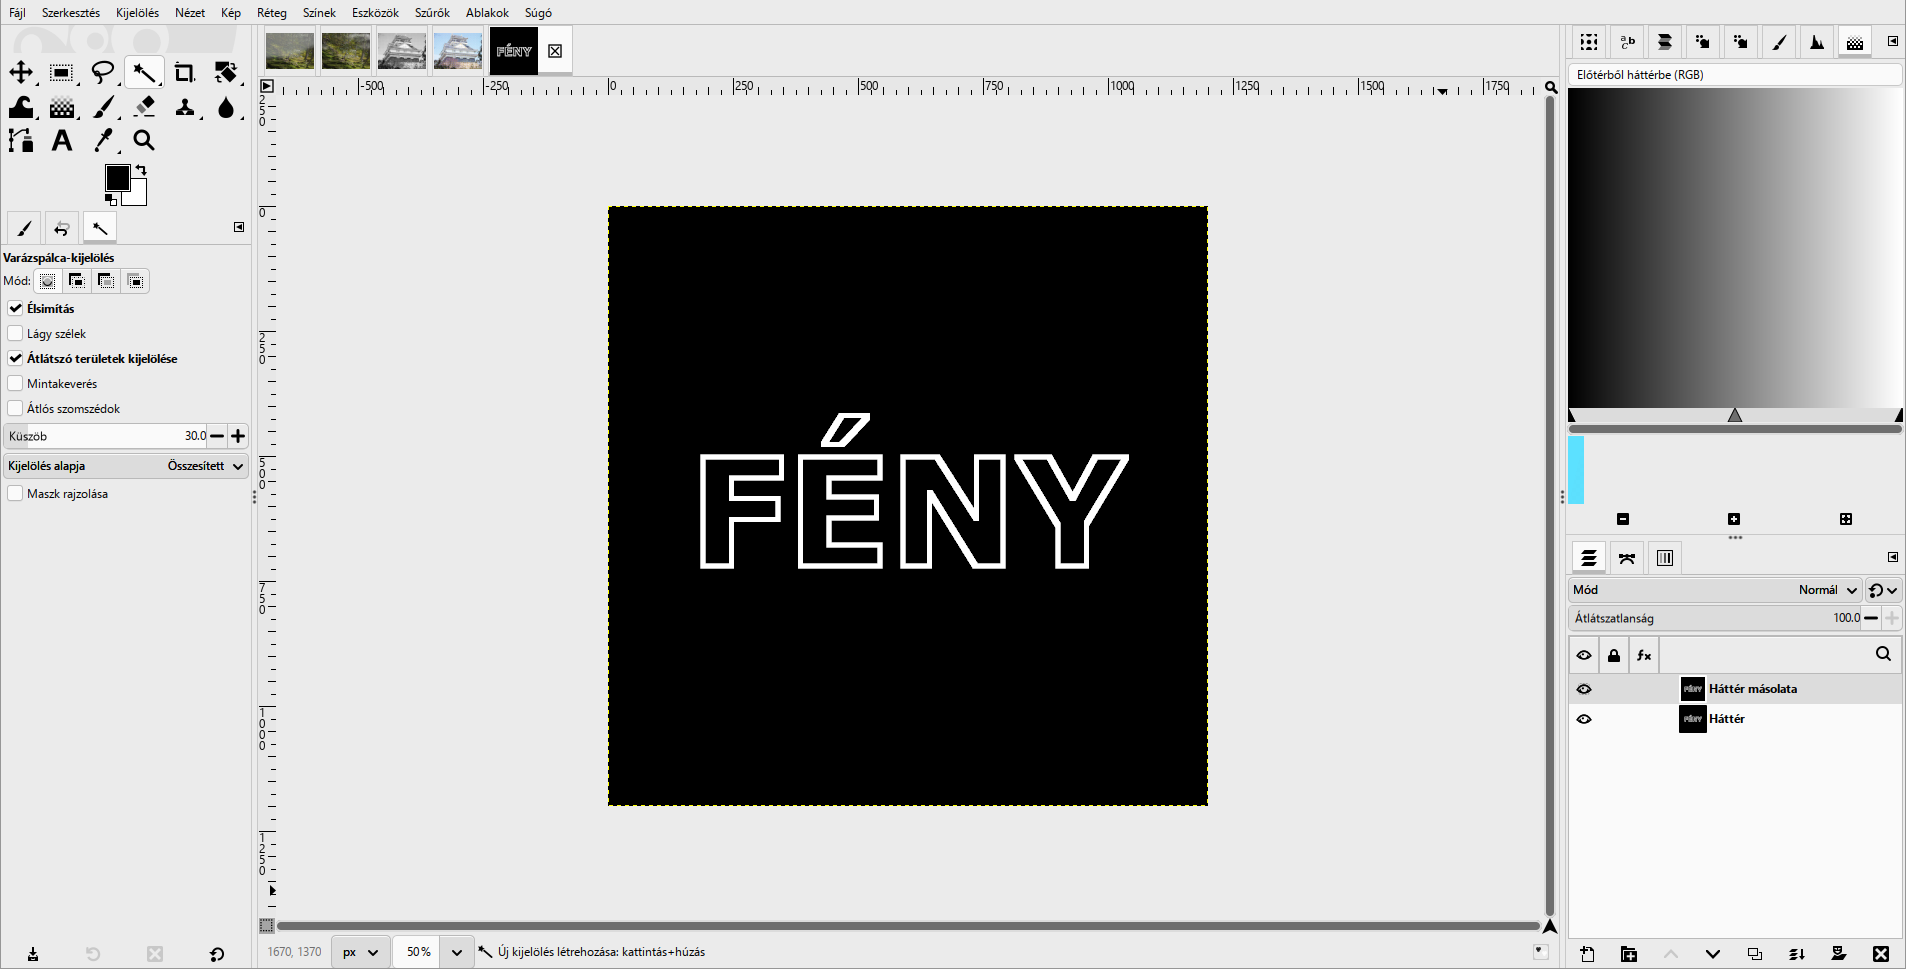Viewport: 1906px width, 969px height.
Task: Select the Color Picker eyedropper tool
Action: (x=103, y=141)
